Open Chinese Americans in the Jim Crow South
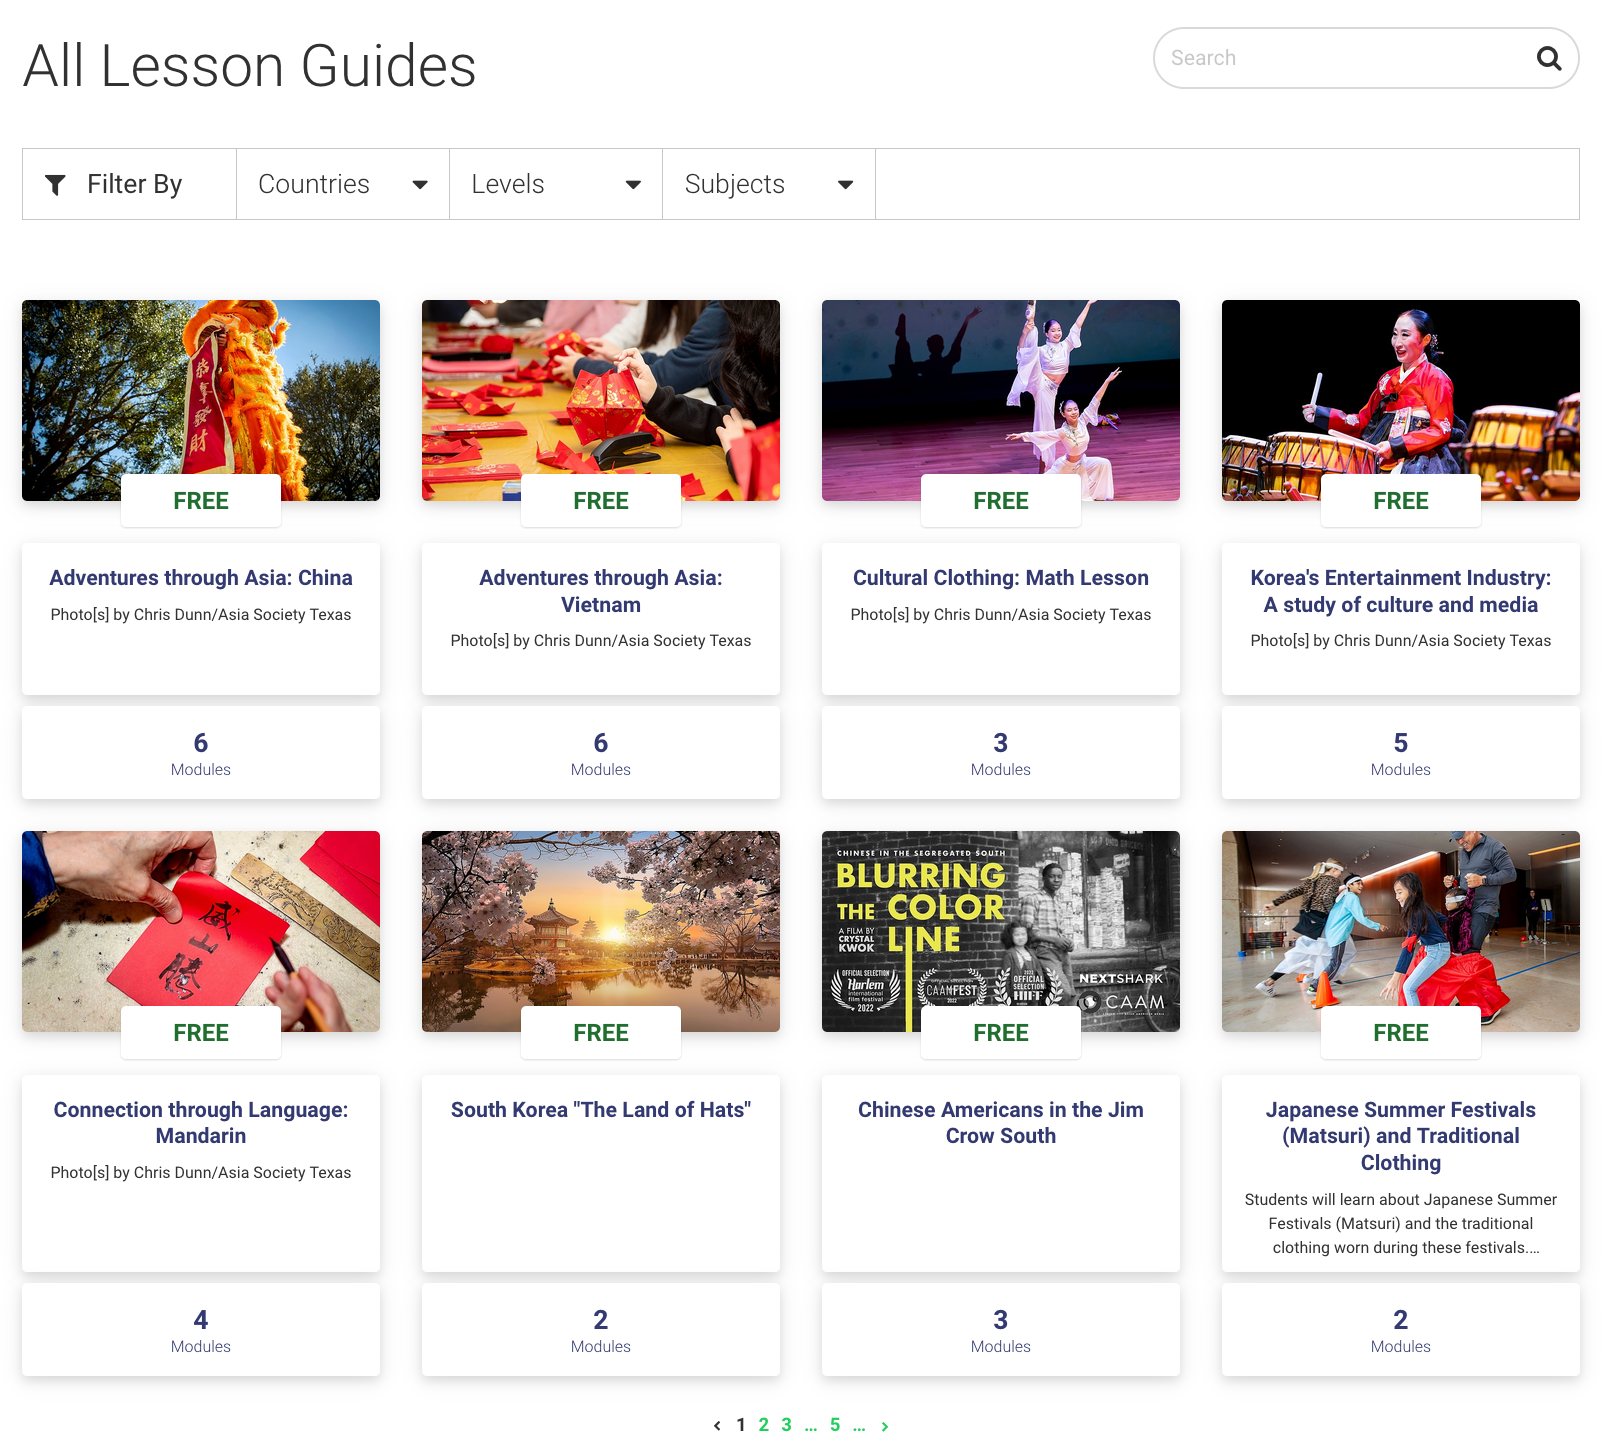This screenshot has height=1446, width=1604. click(1001, 1123)
